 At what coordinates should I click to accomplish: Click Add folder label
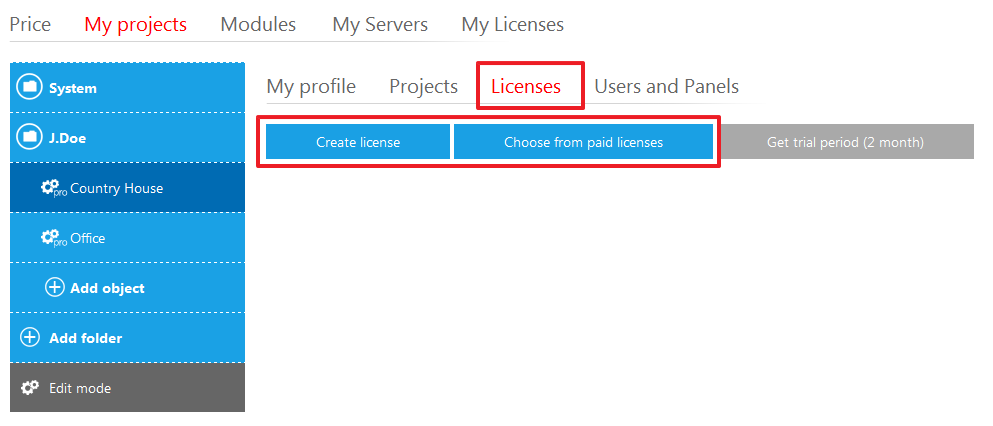85,338
